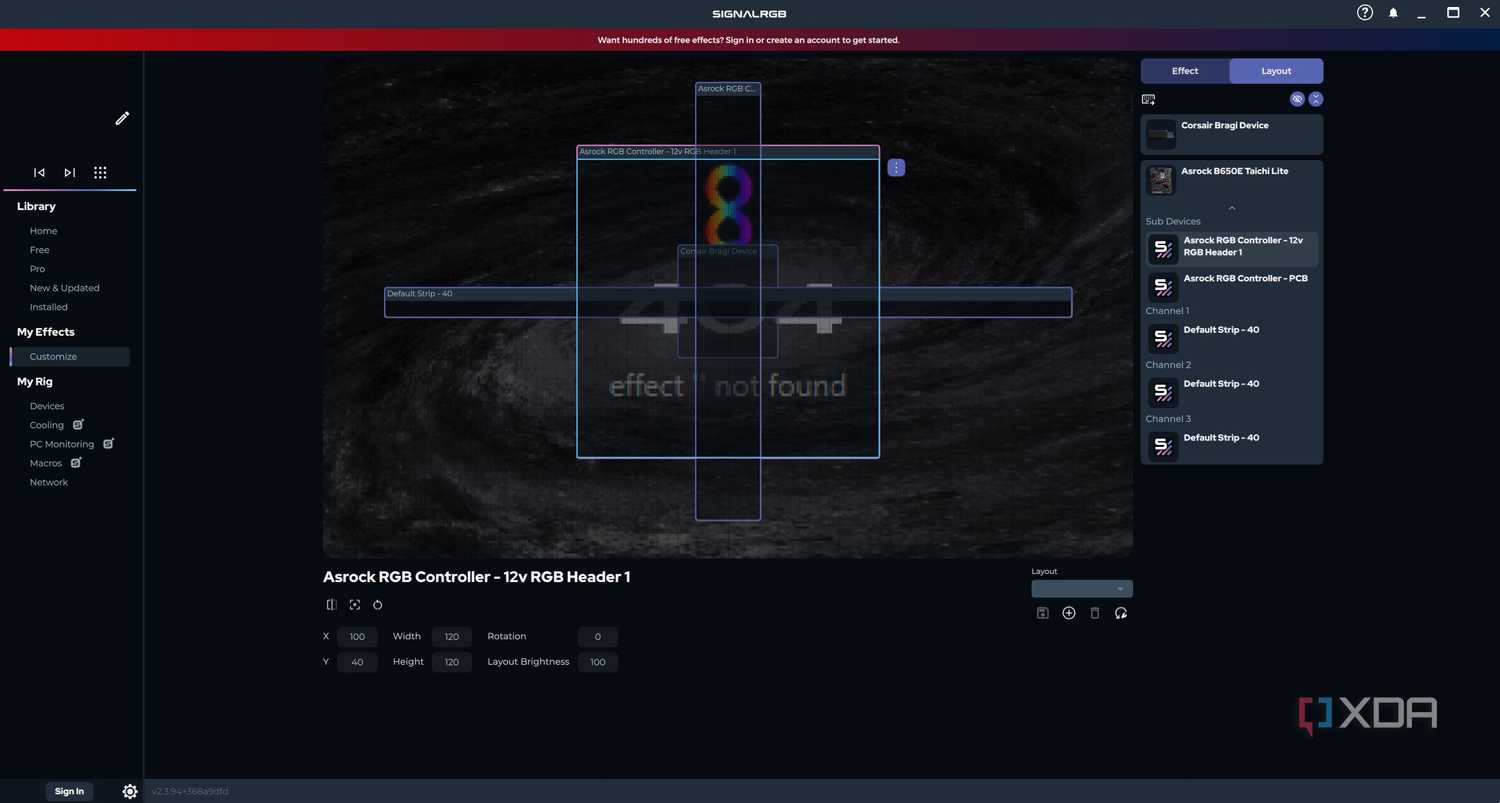Switch to the Layout tab
Screen dimensions: 1500x803
click(1276, 71)
